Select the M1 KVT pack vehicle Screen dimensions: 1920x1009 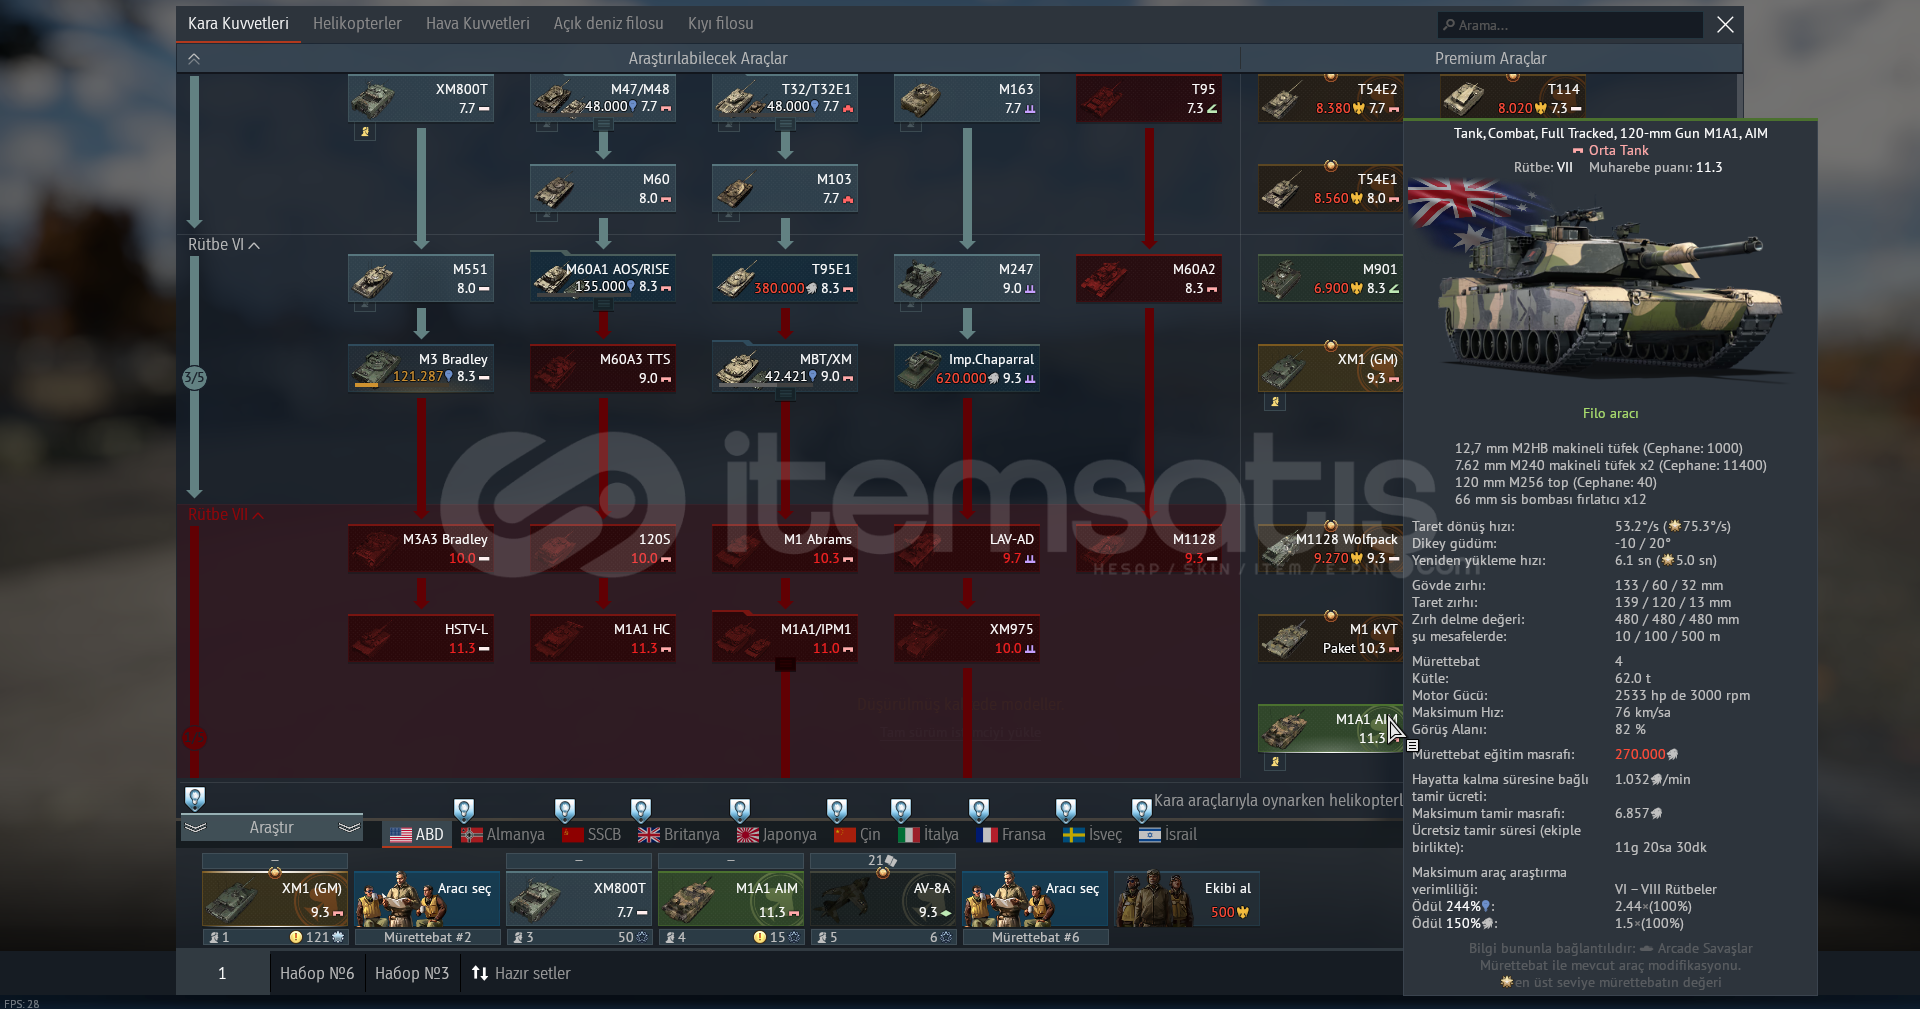click(x=1331, y=638)
